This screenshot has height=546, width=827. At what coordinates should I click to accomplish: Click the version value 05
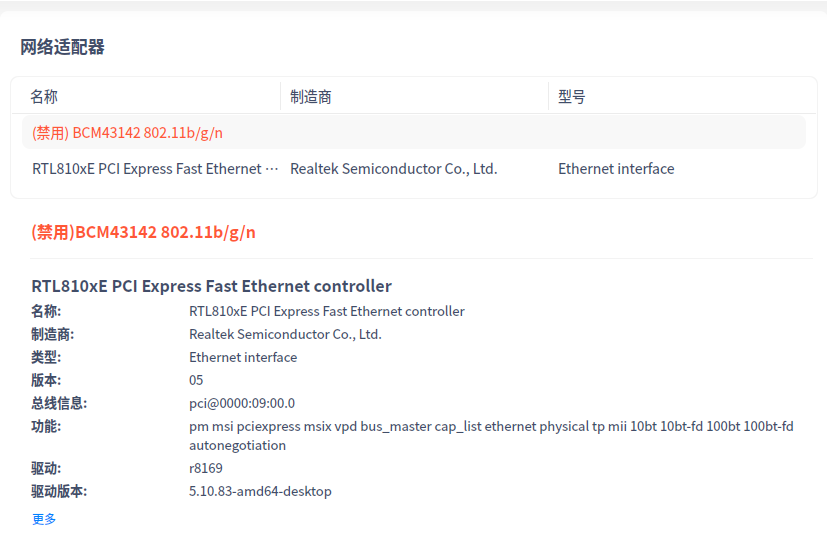196,380
